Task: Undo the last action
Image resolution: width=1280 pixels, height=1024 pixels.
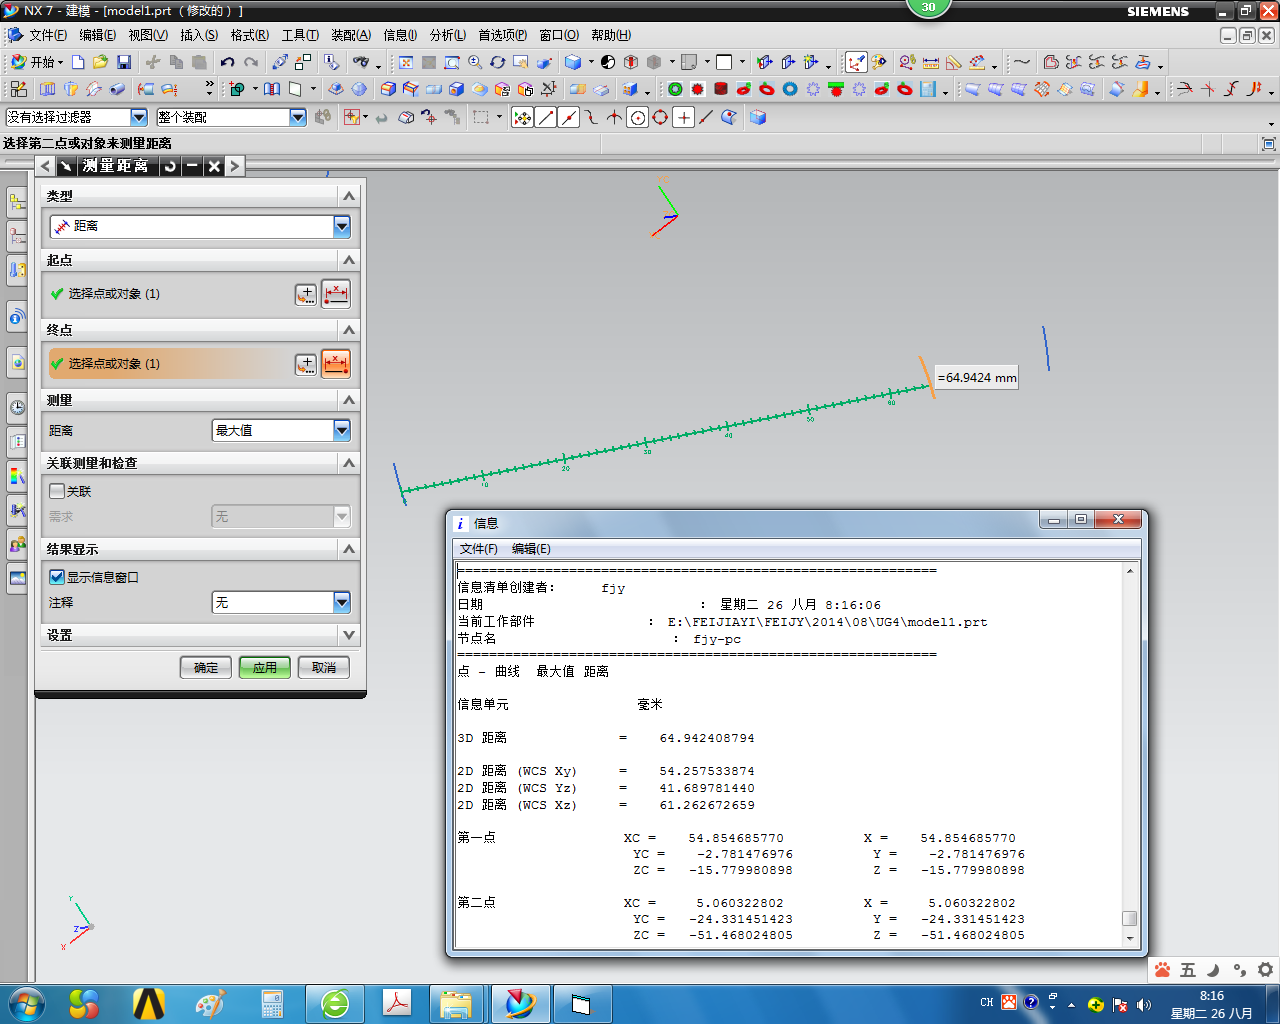Action: tap(228, 62)
